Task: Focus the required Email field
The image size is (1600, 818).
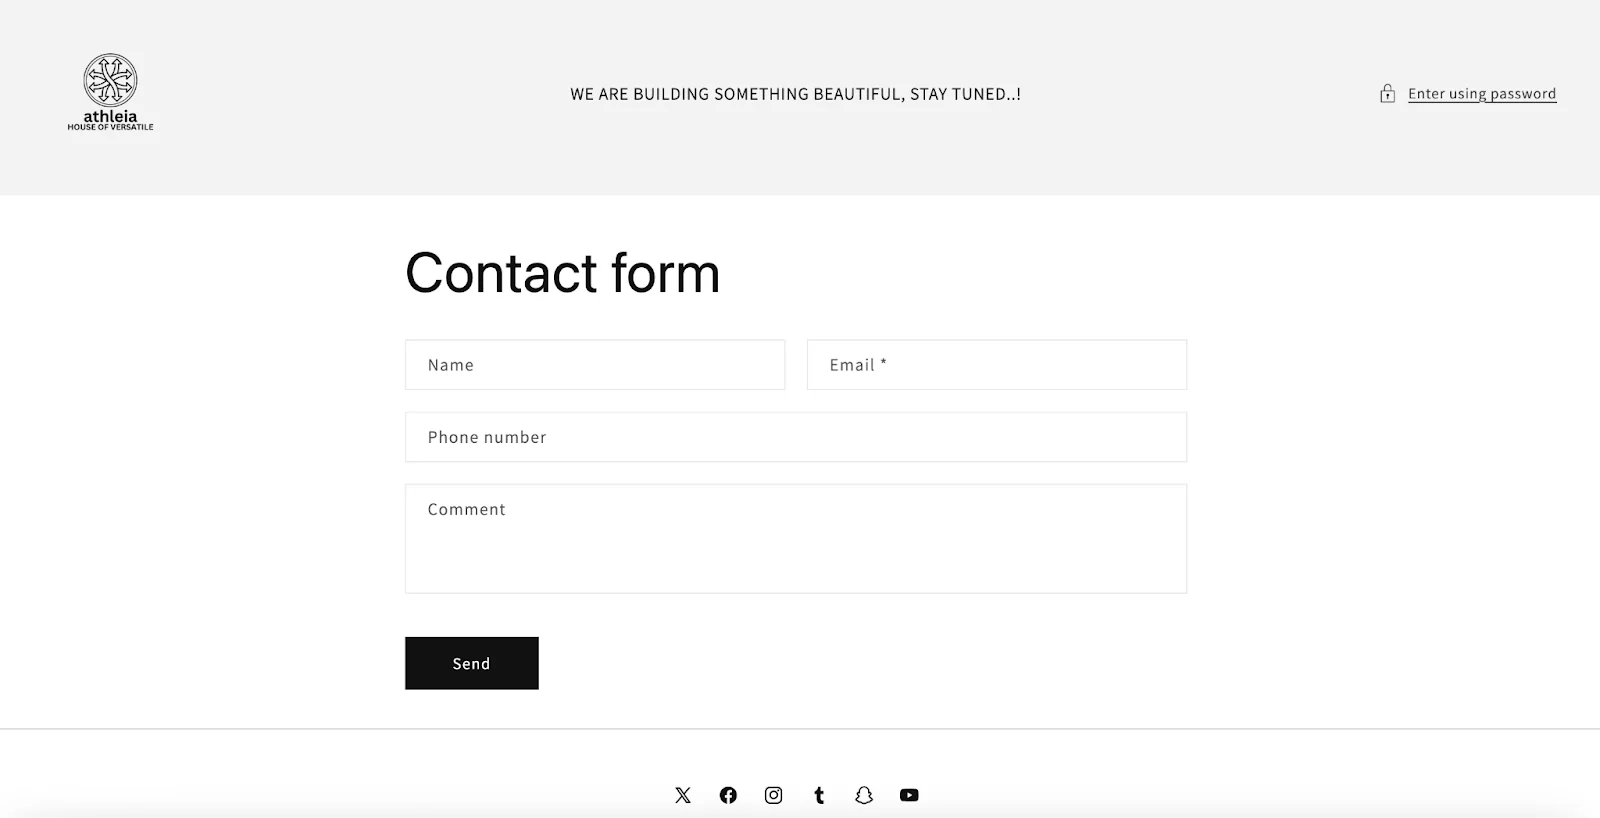Action: (x=996, y=364)
